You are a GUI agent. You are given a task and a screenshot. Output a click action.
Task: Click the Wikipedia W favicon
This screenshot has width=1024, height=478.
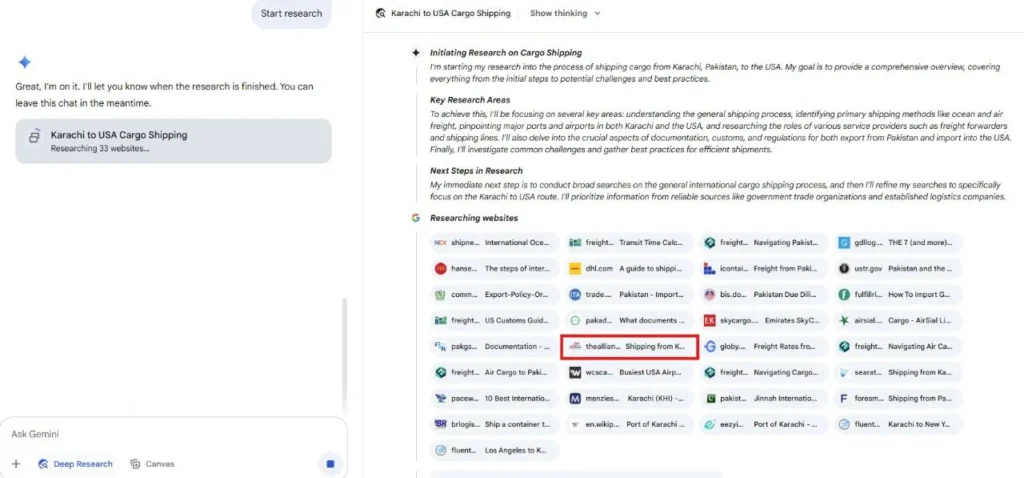pyautogui.click(x=575, y=424)
